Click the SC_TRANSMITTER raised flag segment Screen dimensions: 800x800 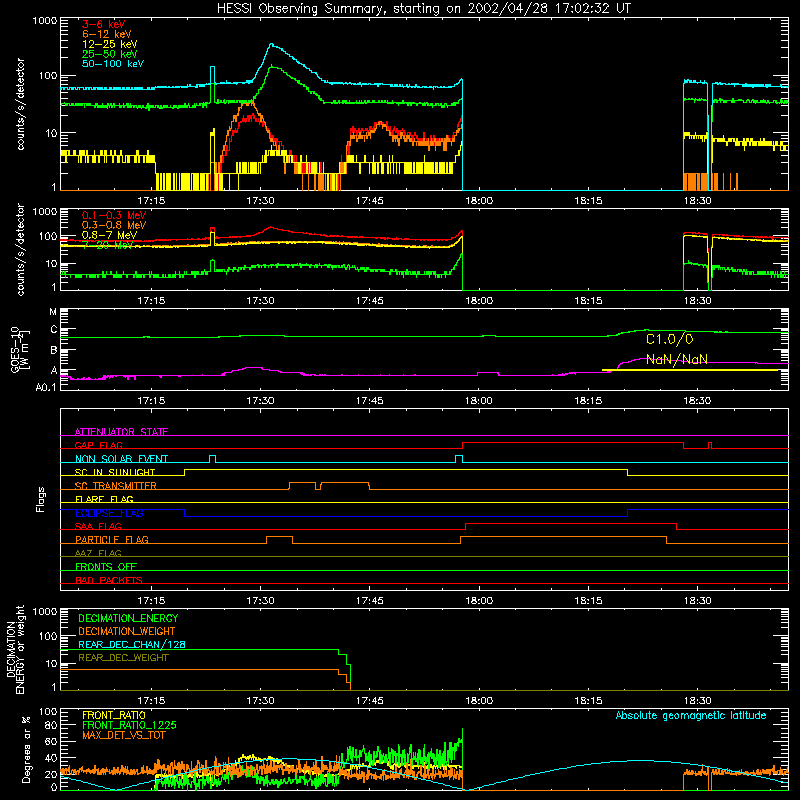point(330,483)
